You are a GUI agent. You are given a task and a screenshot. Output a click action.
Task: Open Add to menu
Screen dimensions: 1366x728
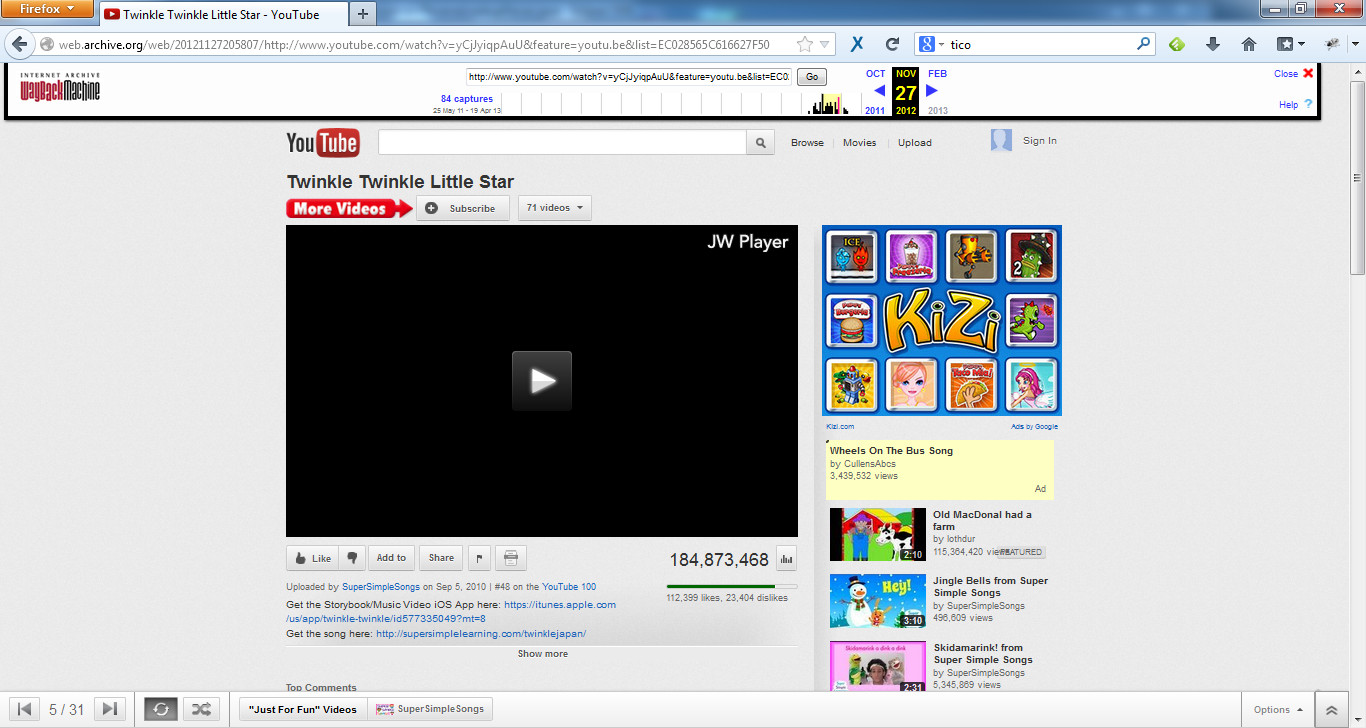391,558
